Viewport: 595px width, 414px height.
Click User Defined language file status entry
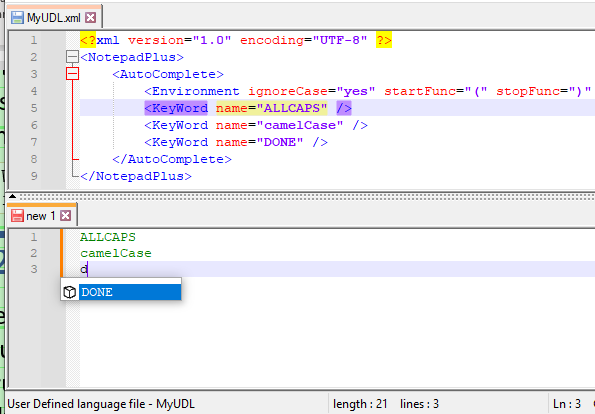[x=101, y=404]
